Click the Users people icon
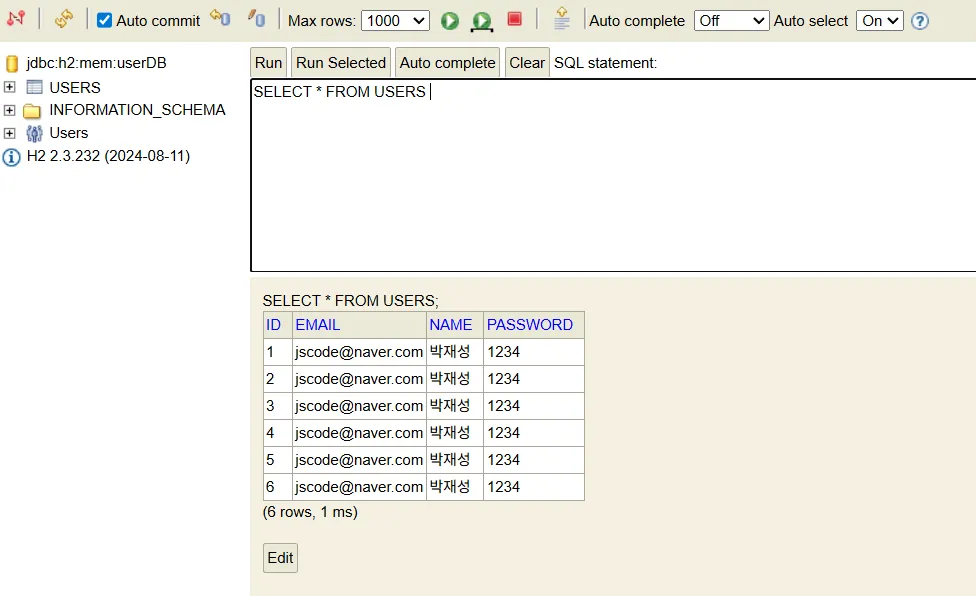Screen dimensions: 976x596 tap(34, 133)
